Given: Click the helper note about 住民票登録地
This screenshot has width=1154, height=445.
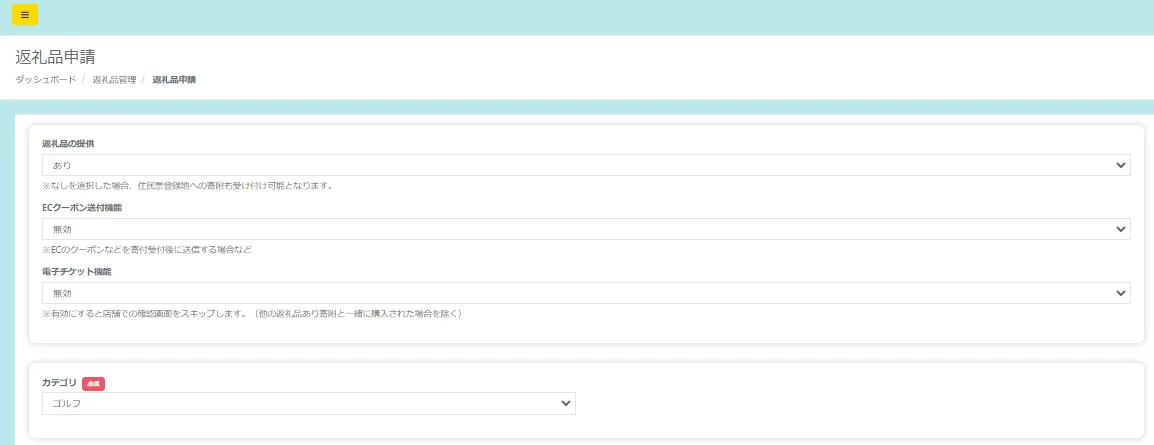Looking at the screenshot, I should coord(187,185).
